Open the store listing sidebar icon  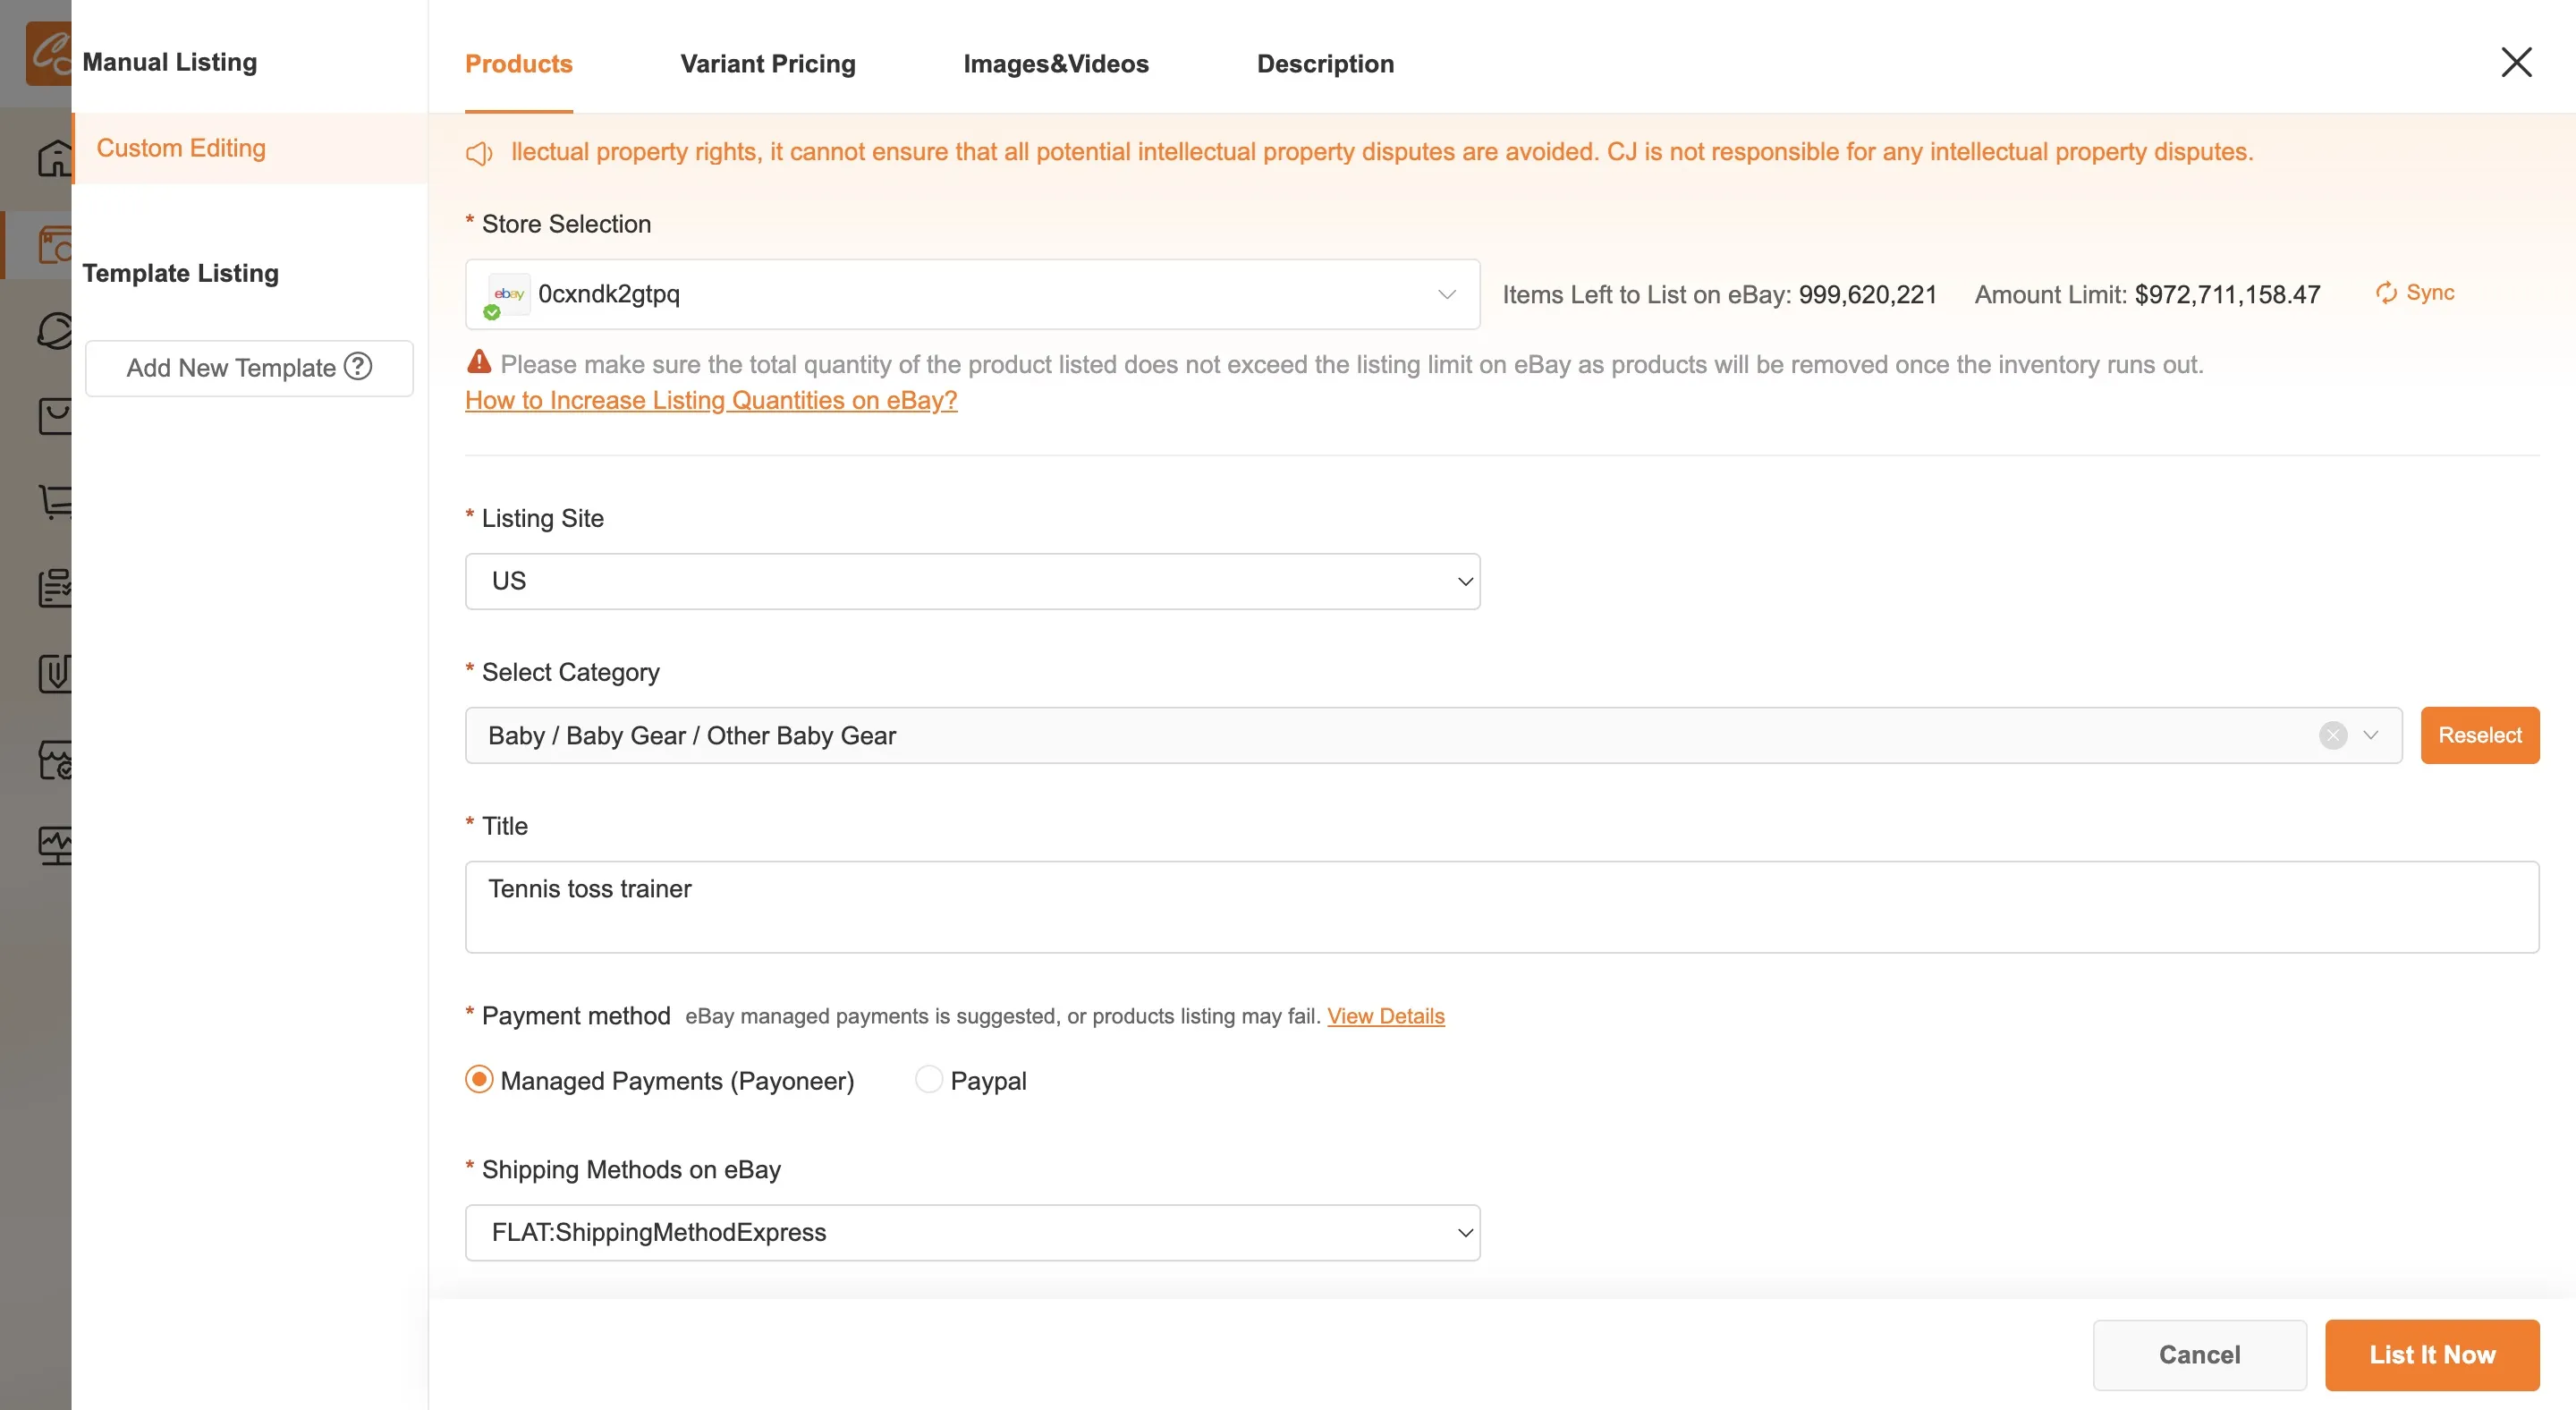[x=55, y=245]
